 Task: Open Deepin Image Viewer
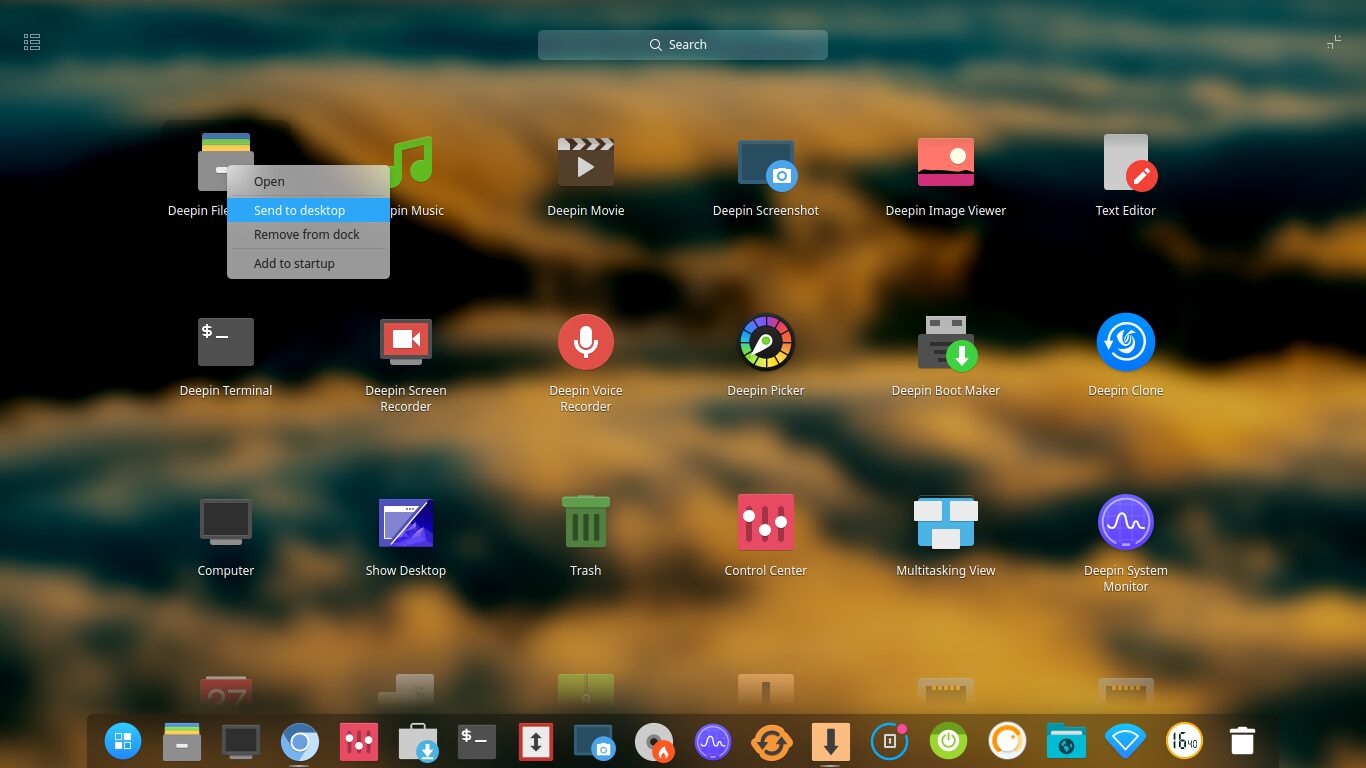(x=945, y=161)
